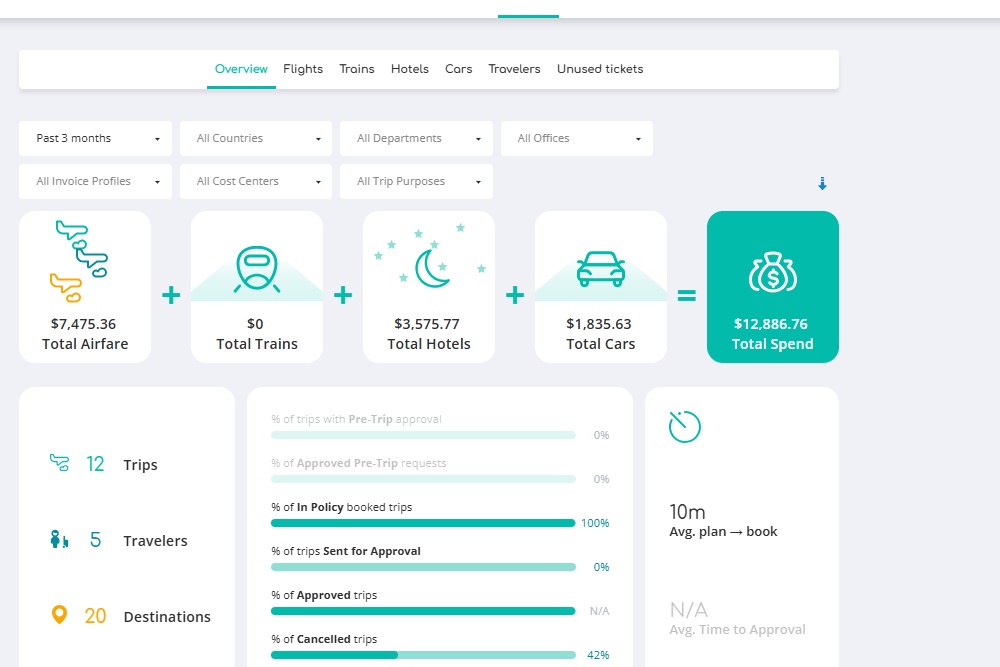Click the location pin icon next to Destinations
The width and height of the screenshot is (1000, 667).
pos(57,616)
